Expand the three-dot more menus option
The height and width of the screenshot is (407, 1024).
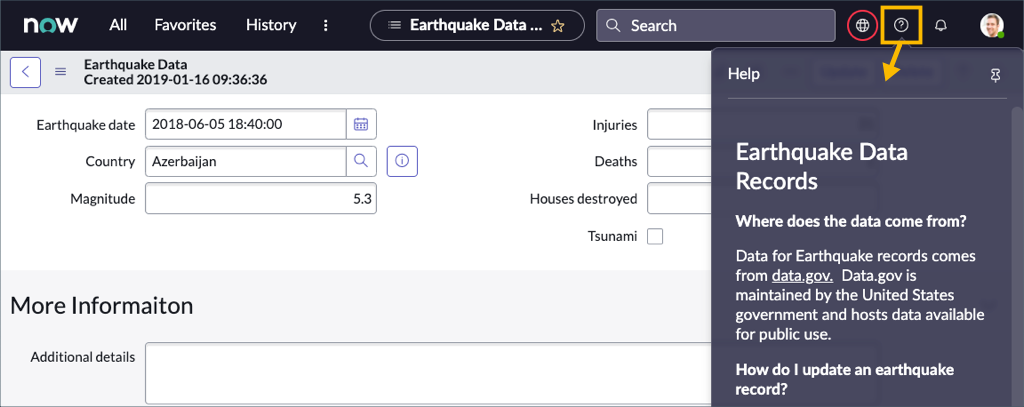pyautogui.click(x=326, y=25)
